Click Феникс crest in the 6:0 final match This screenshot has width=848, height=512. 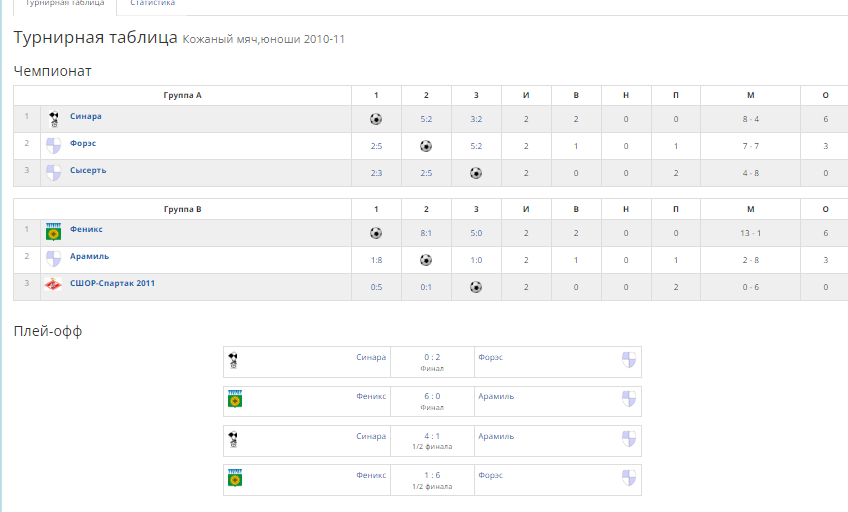coord(235,399)
